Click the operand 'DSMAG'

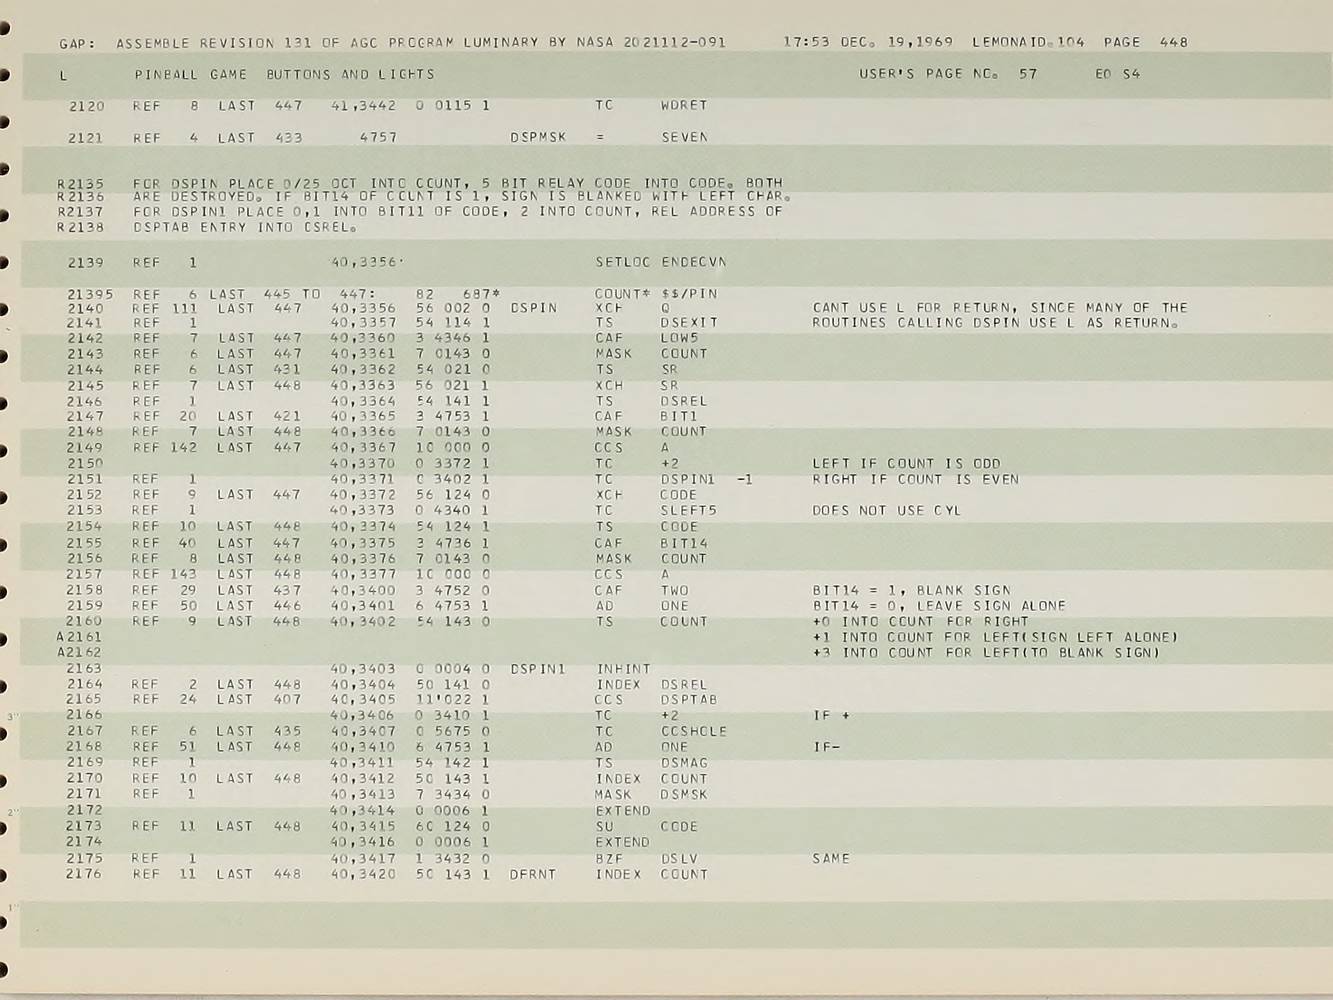(684, 763)
